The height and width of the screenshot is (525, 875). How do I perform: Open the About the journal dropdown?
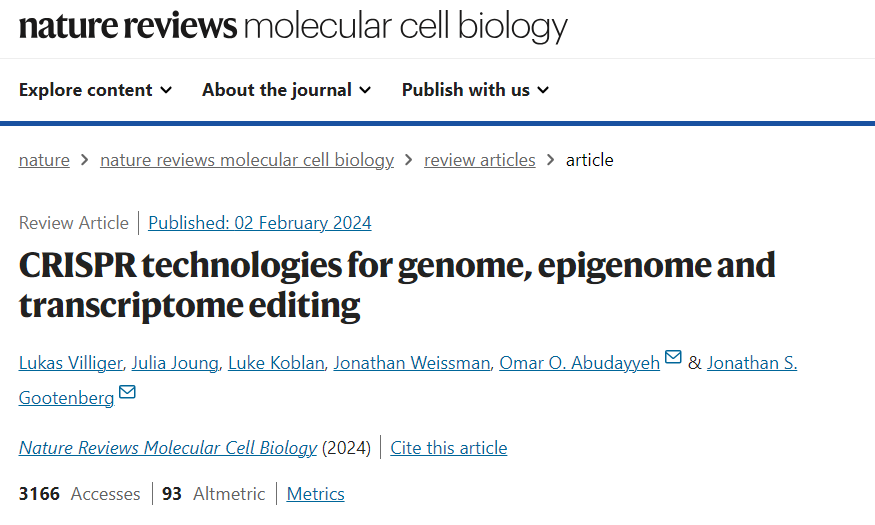point(286,90)
